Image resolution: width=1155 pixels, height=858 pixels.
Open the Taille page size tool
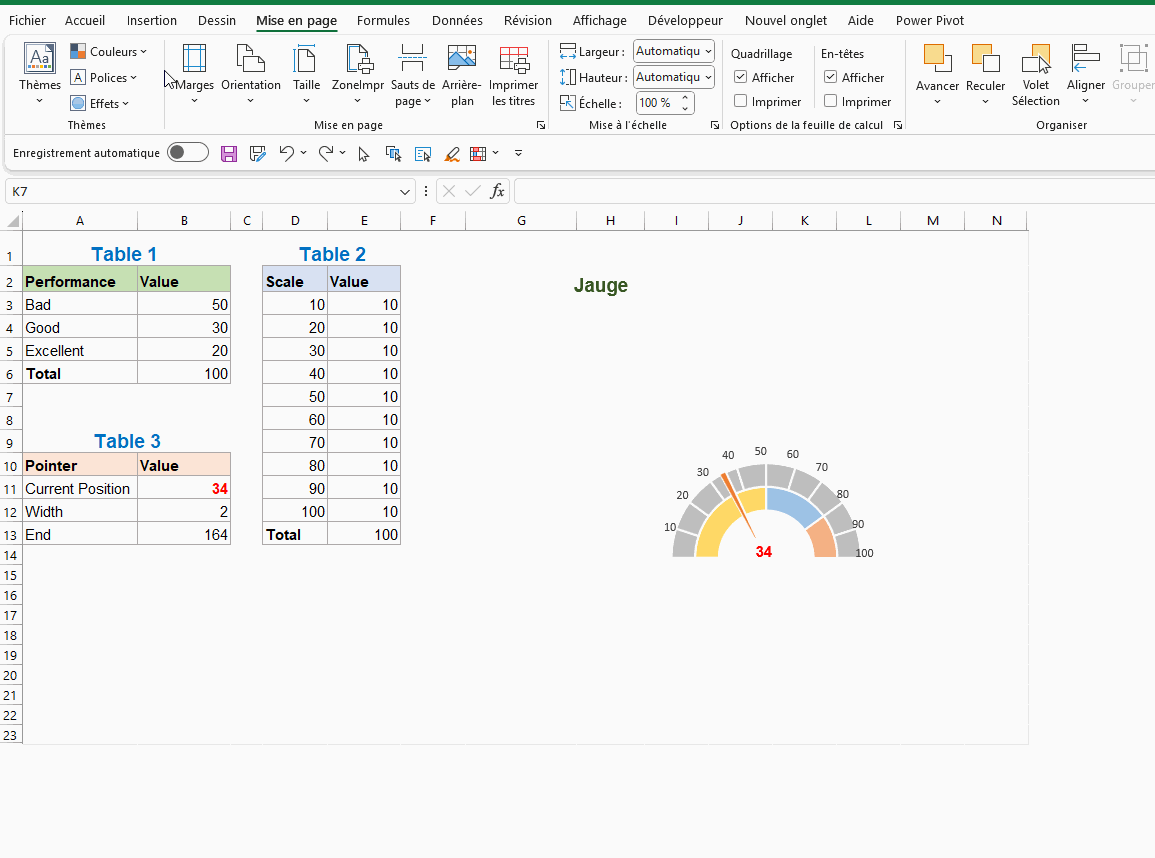coord(306,60)
